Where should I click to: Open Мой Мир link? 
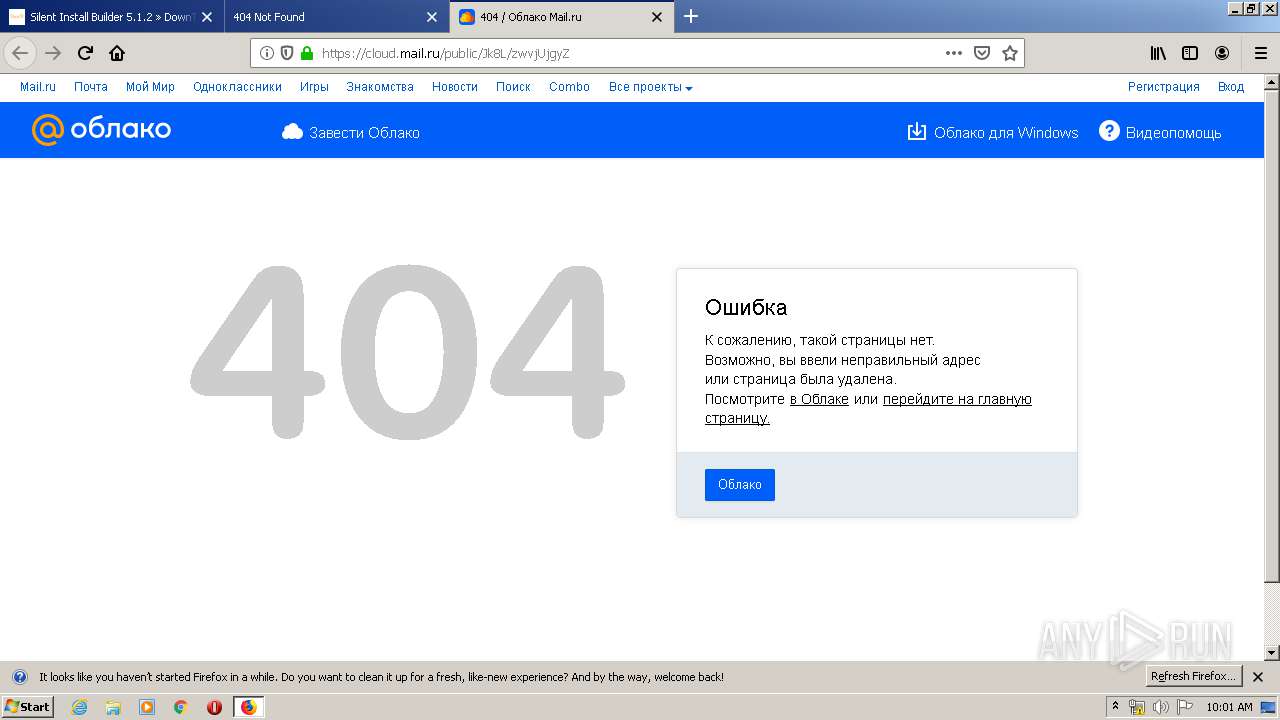(x=150, y=87)
